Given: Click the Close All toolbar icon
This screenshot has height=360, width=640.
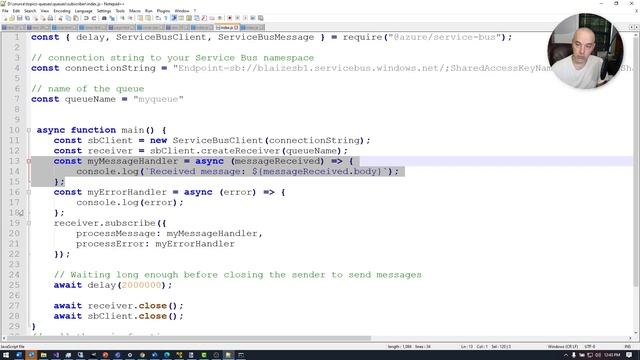Looking at the screenshot, I should coord(43,18).
